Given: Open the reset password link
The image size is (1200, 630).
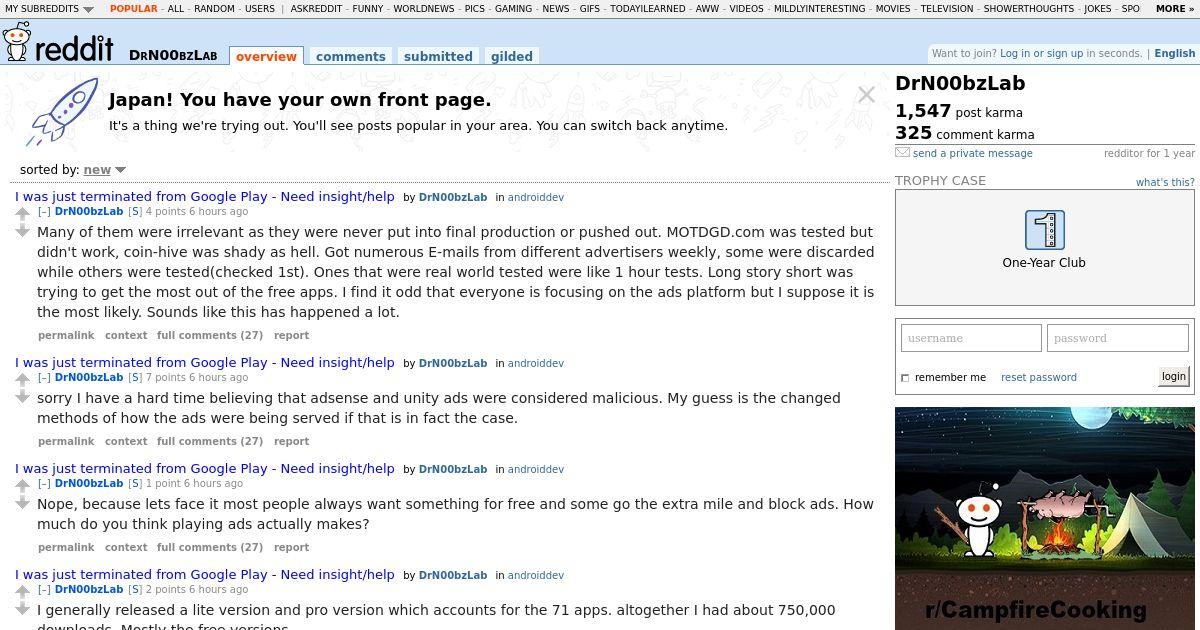Looking at the screenshot, I should click(1039, 378).
